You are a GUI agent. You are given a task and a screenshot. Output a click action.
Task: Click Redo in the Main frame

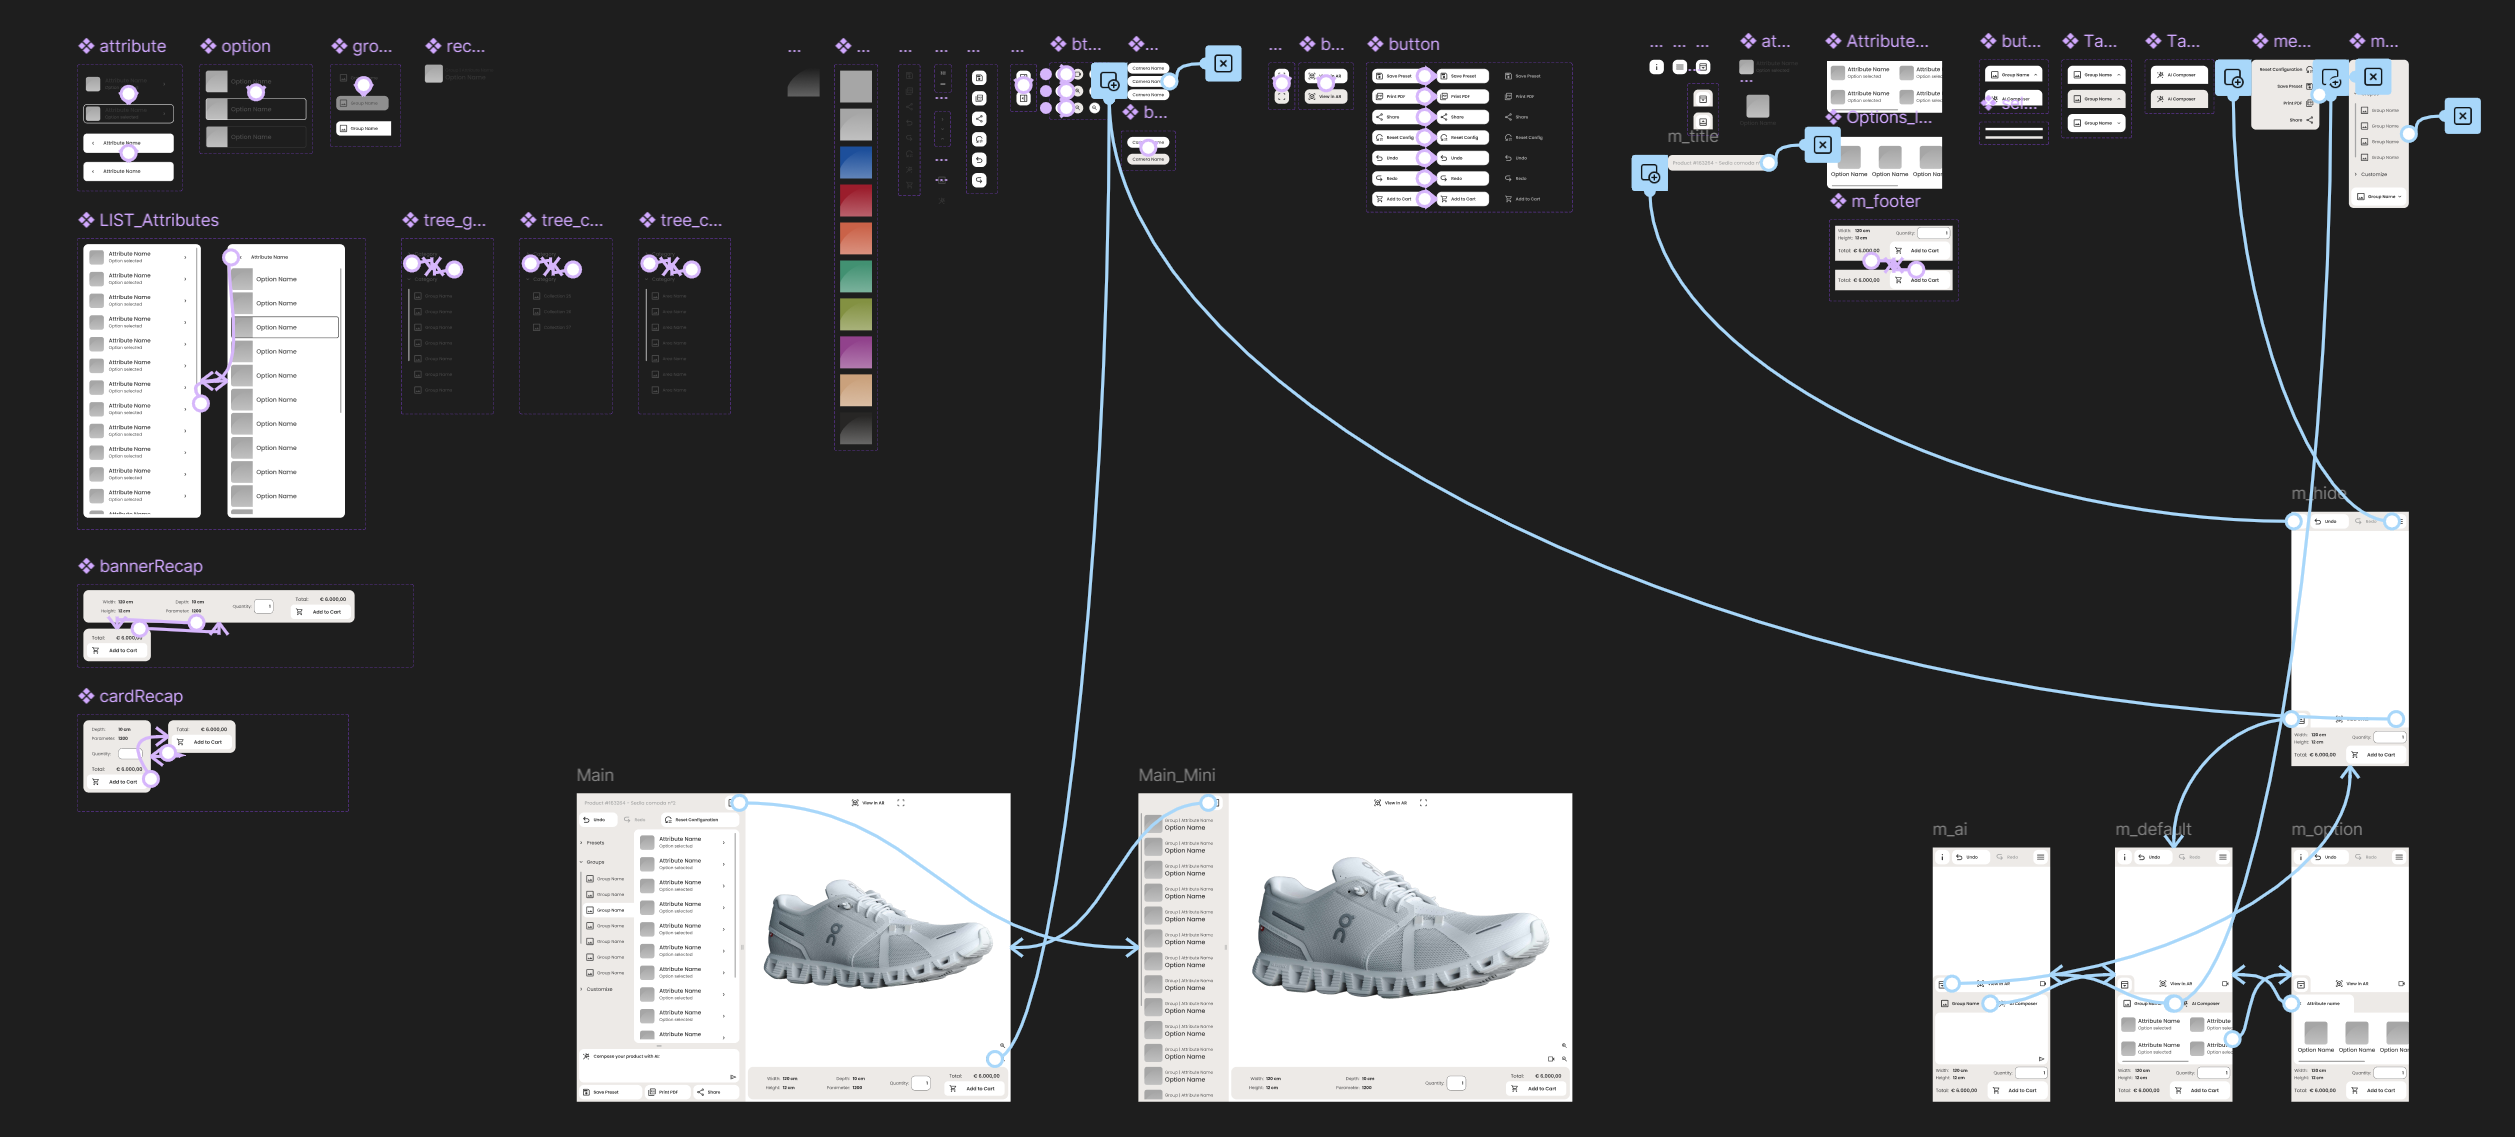point(635,820)
